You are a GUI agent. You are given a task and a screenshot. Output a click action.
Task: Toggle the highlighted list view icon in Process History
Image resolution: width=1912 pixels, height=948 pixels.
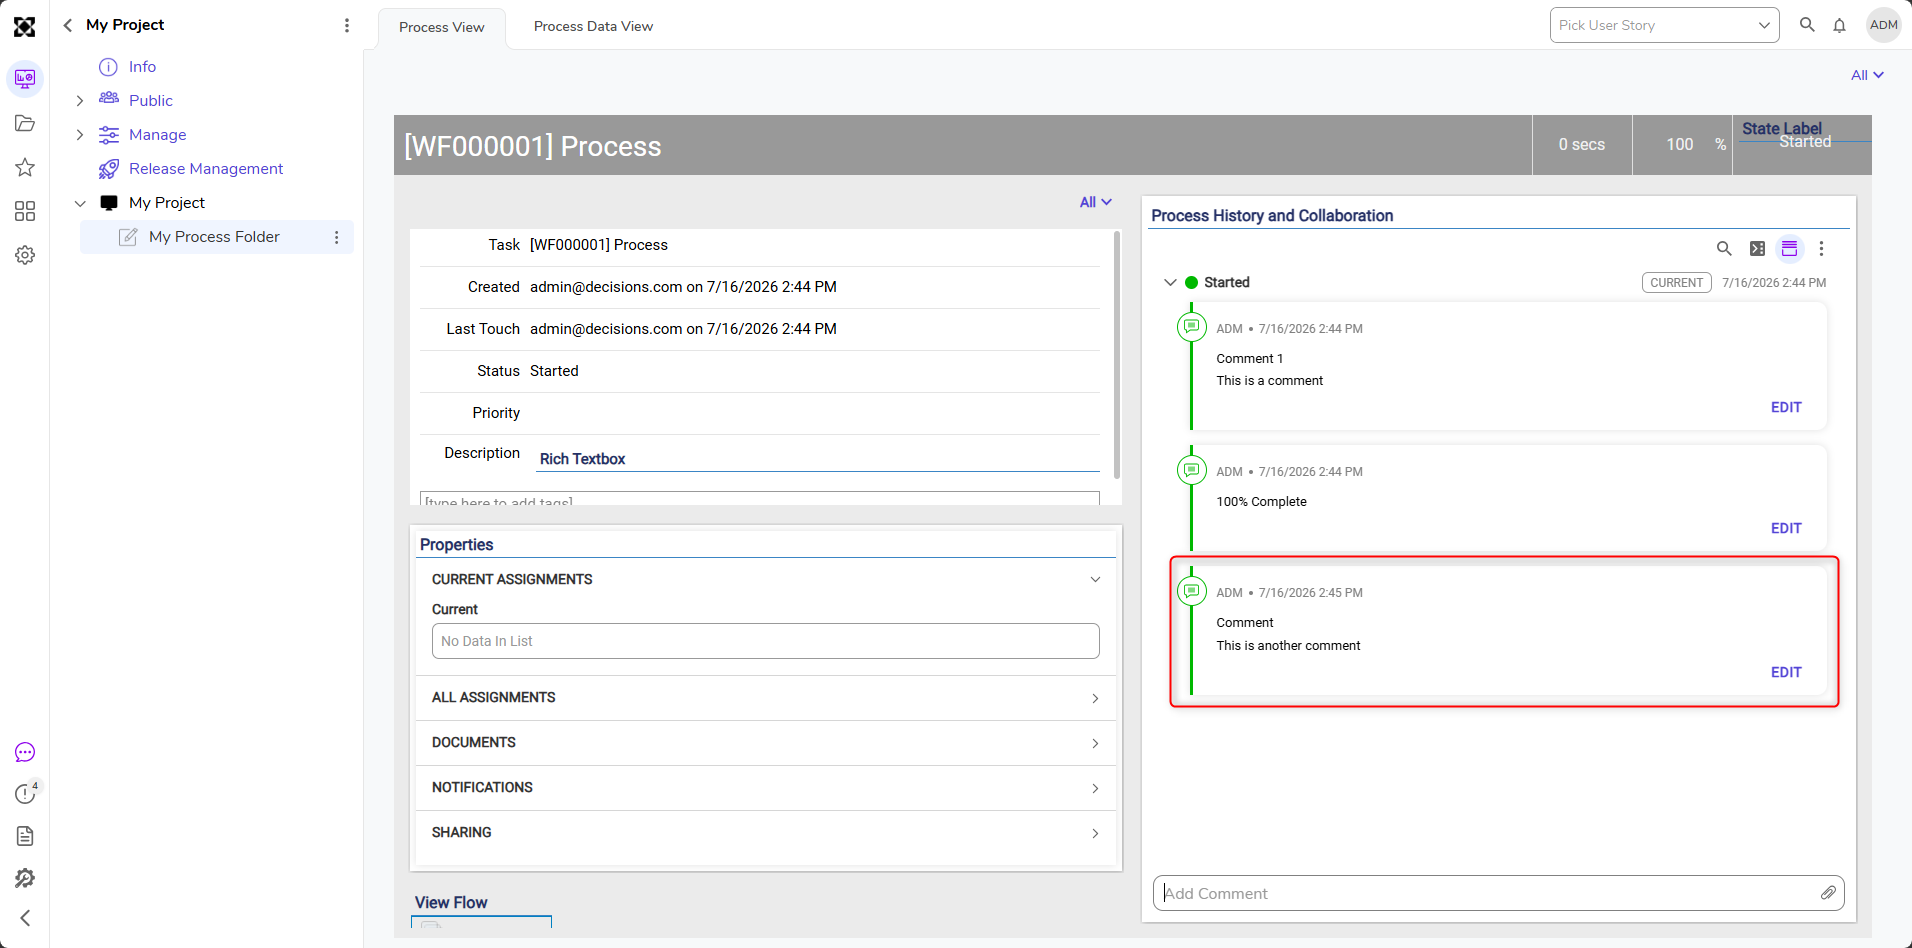pos(1789,248)
